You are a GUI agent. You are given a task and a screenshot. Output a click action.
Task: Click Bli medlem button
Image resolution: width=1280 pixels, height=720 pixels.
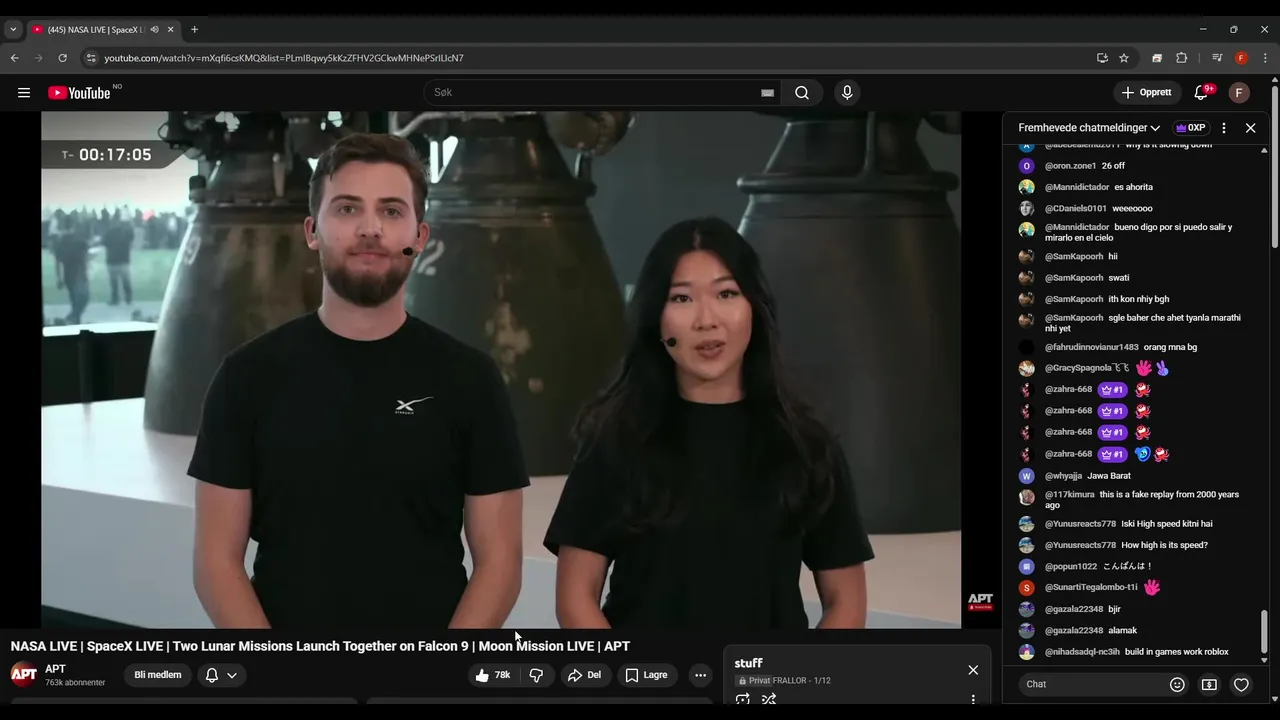pos(158,675)
